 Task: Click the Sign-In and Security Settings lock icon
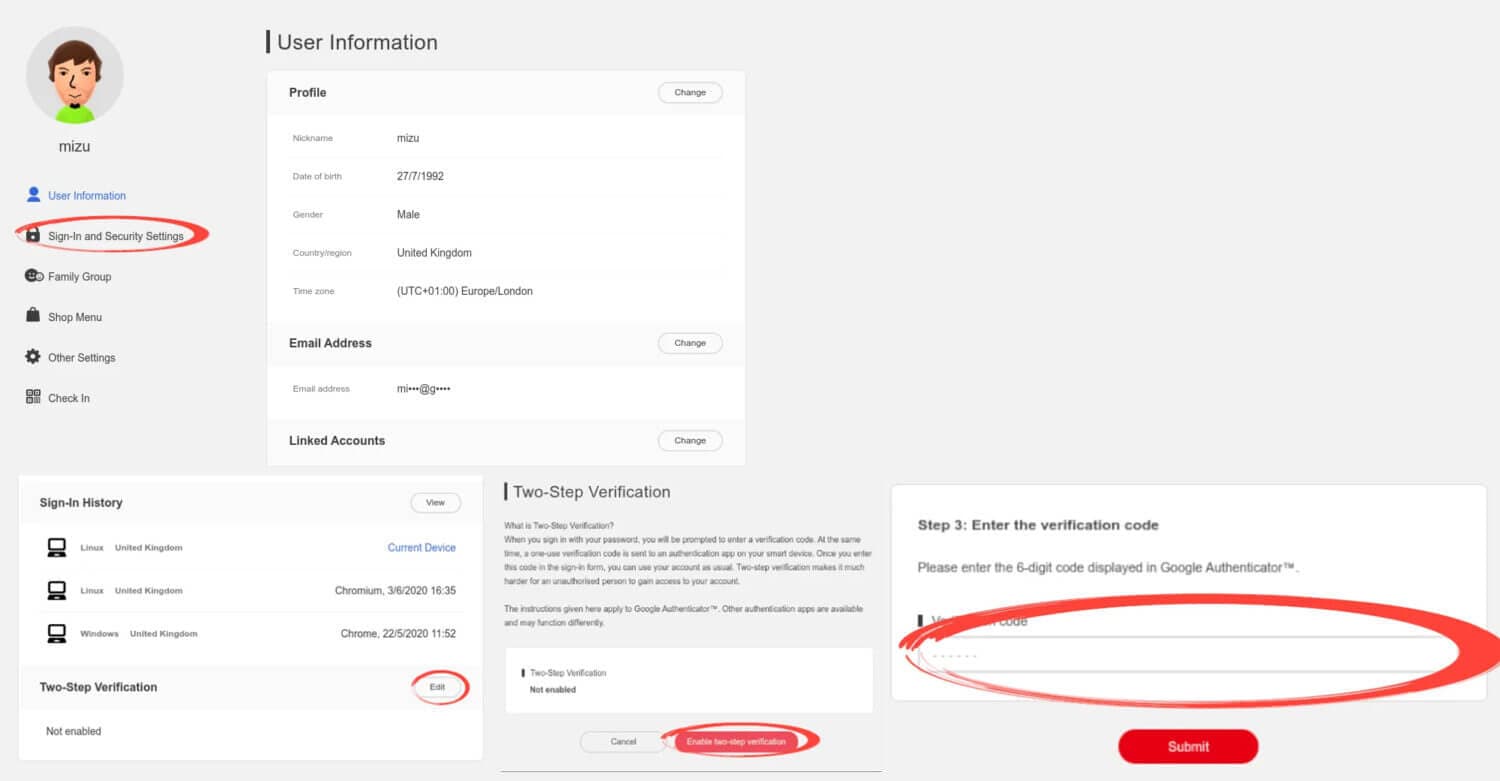pos(33,235)
